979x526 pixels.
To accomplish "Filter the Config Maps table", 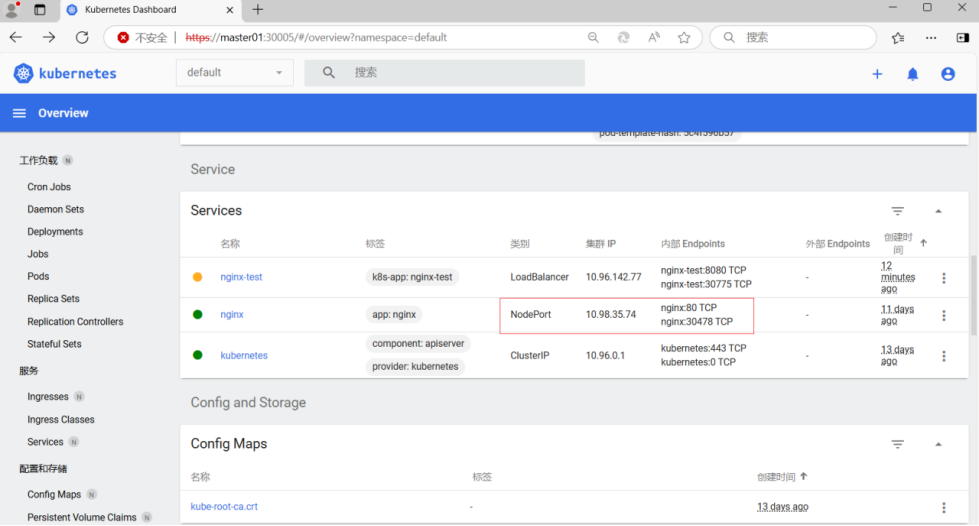I will click(897, 444).
